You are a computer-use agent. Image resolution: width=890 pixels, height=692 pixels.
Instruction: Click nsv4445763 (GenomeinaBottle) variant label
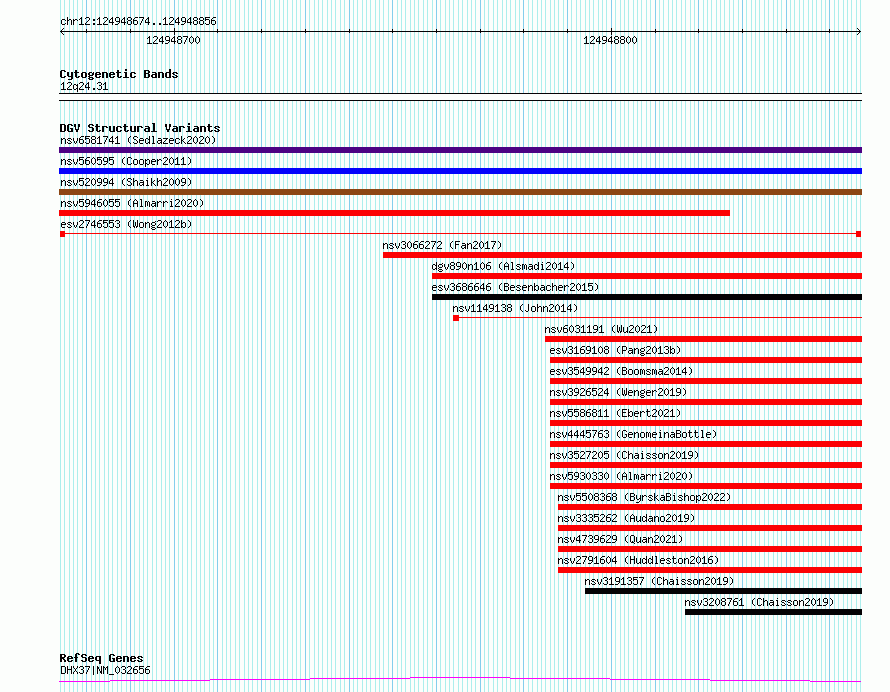[x=633, y=434]
